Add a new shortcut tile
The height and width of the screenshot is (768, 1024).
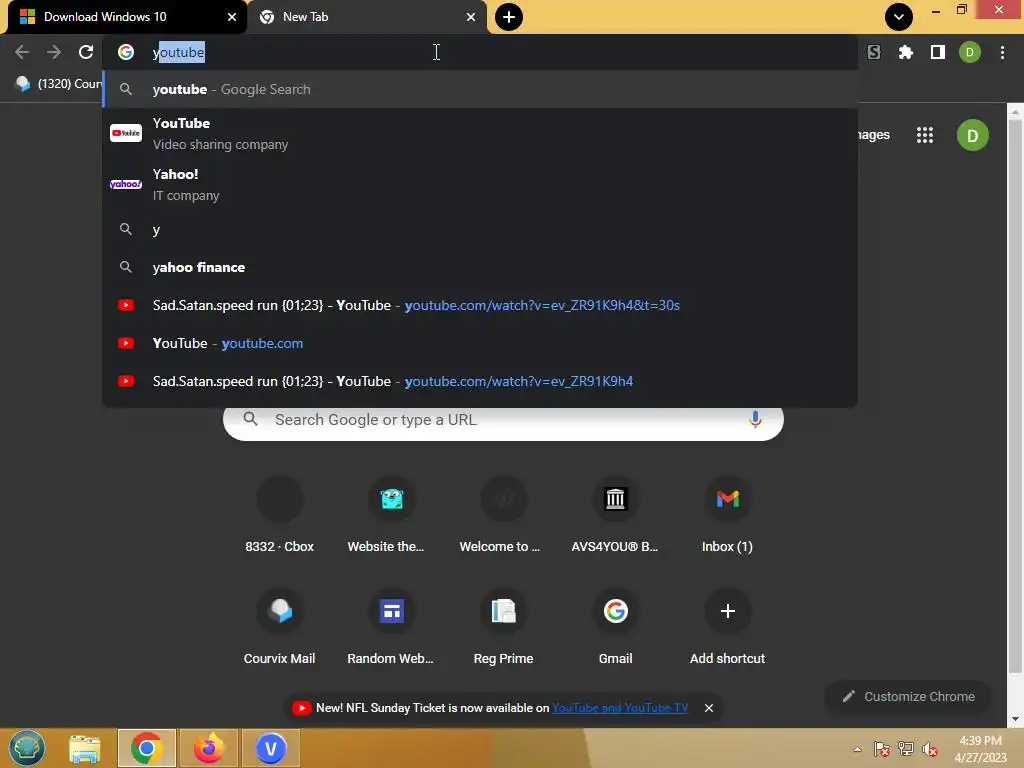728,628
